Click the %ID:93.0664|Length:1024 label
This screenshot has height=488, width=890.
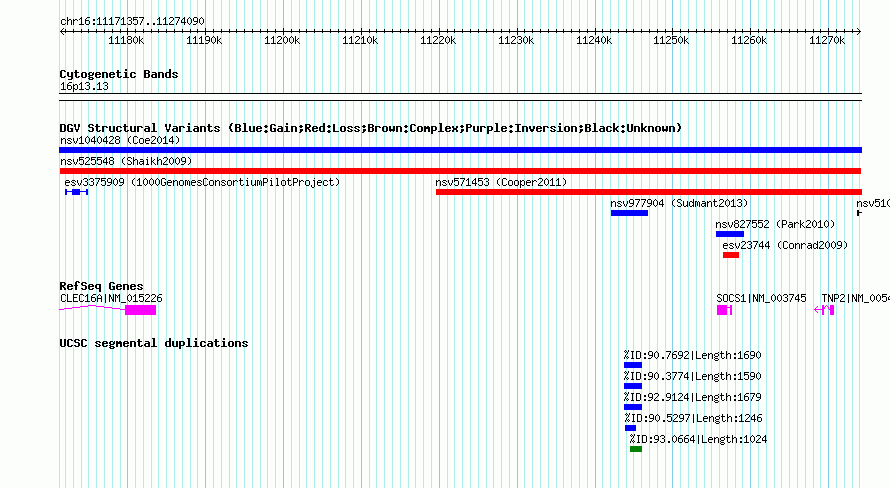(698, 439)
